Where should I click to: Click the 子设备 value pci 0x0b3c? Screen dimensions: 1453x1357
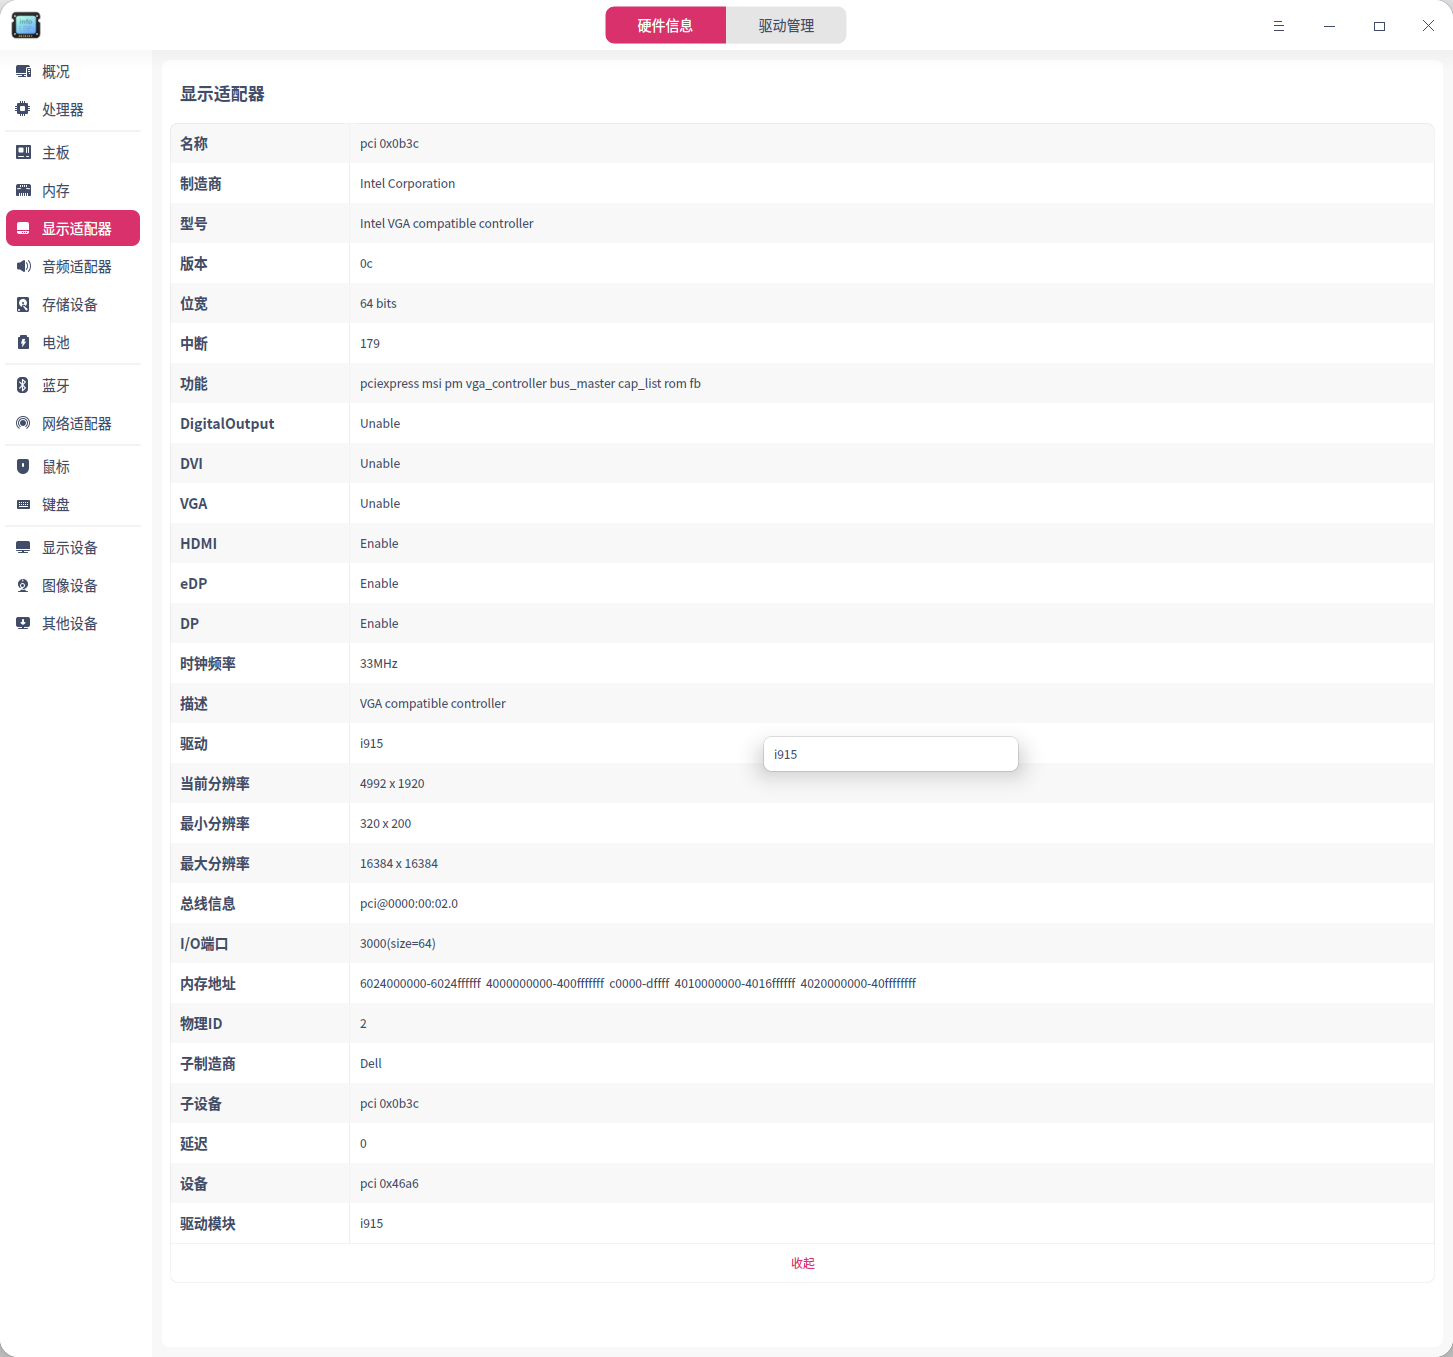coord(389,1103)
